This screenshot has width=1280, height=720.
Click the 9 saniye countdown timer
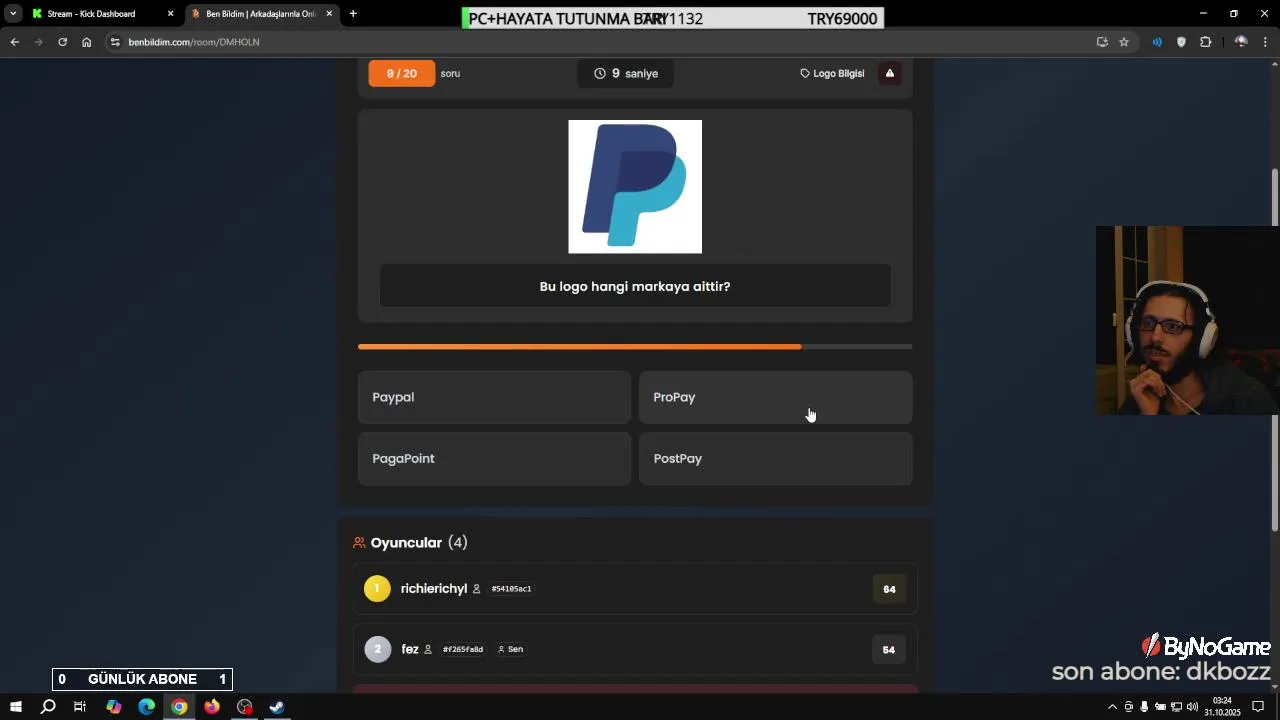[x=626, y=73]
